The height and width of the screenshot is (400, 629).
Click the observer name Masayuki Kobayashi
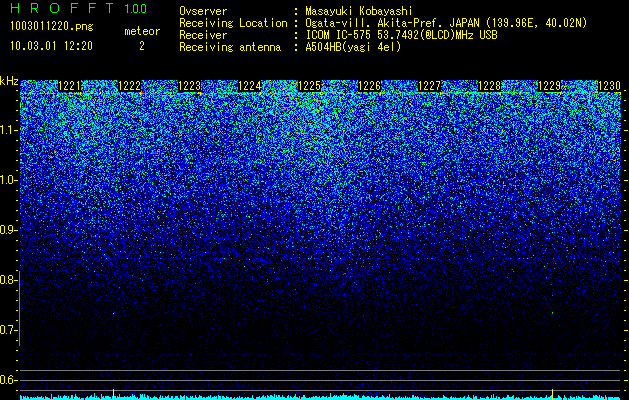pyautogui.click(x=358, y=11)
